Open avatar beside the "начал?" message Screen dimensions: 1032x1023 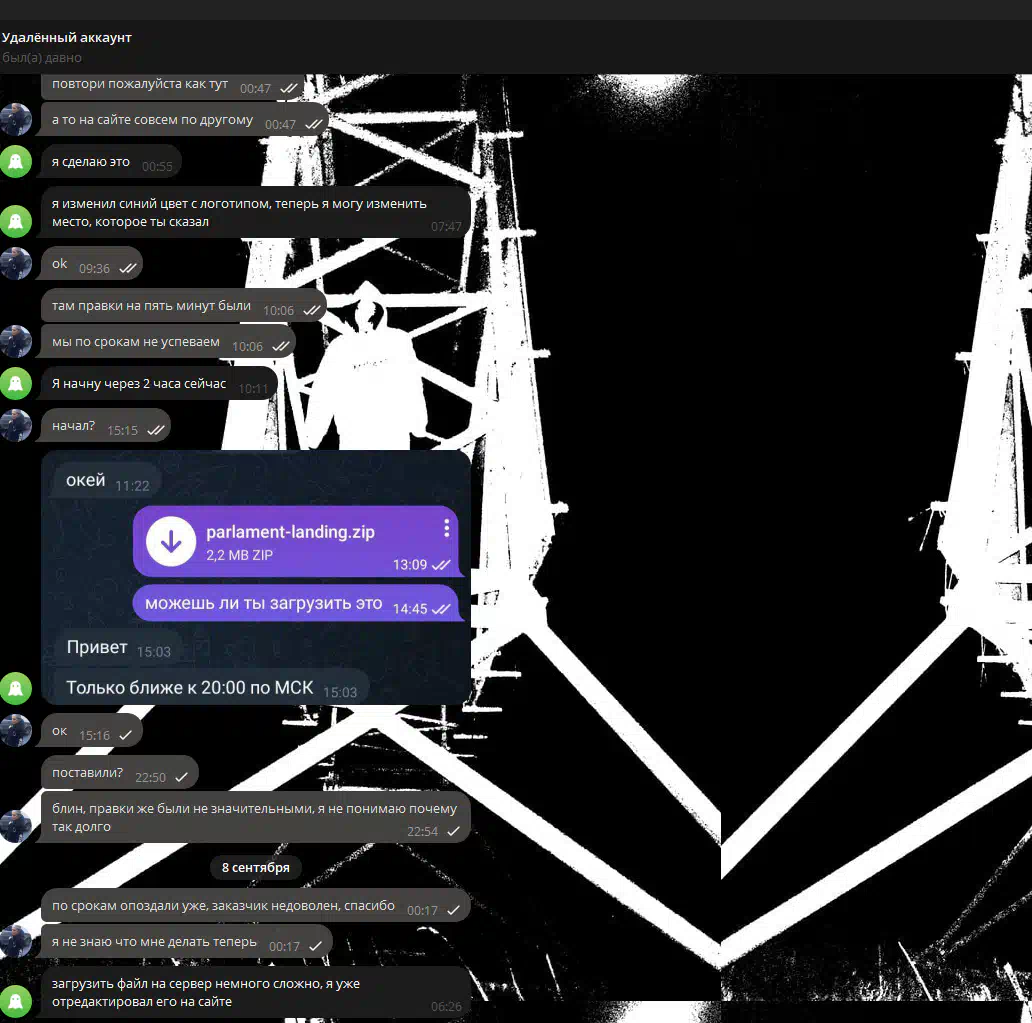coord(16,425)
